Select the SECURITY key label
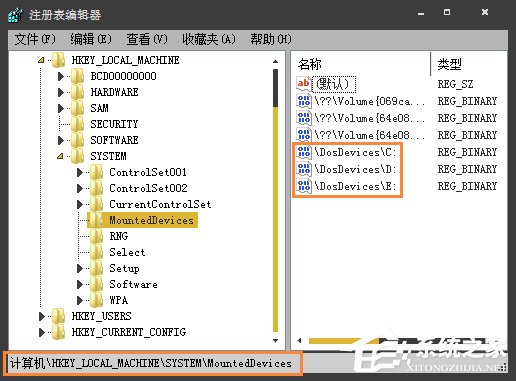Image resolution: width=516 pixels, height=381 pixels. (114, 124)
